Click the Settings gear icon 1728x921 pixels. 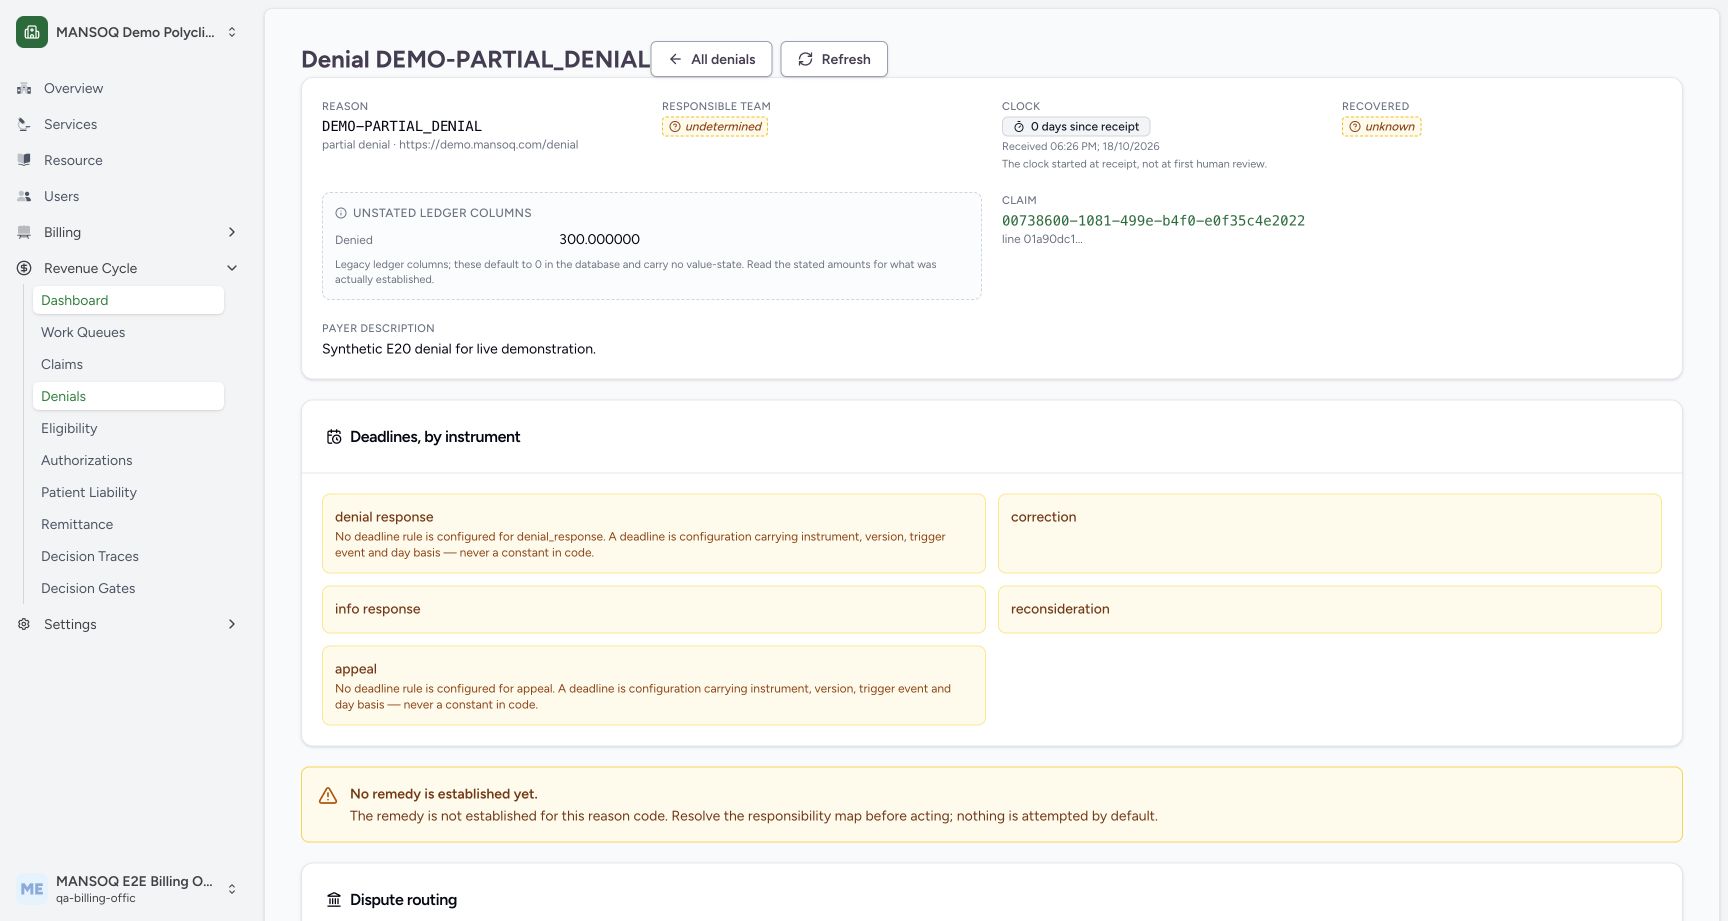[x=24, y=624]
